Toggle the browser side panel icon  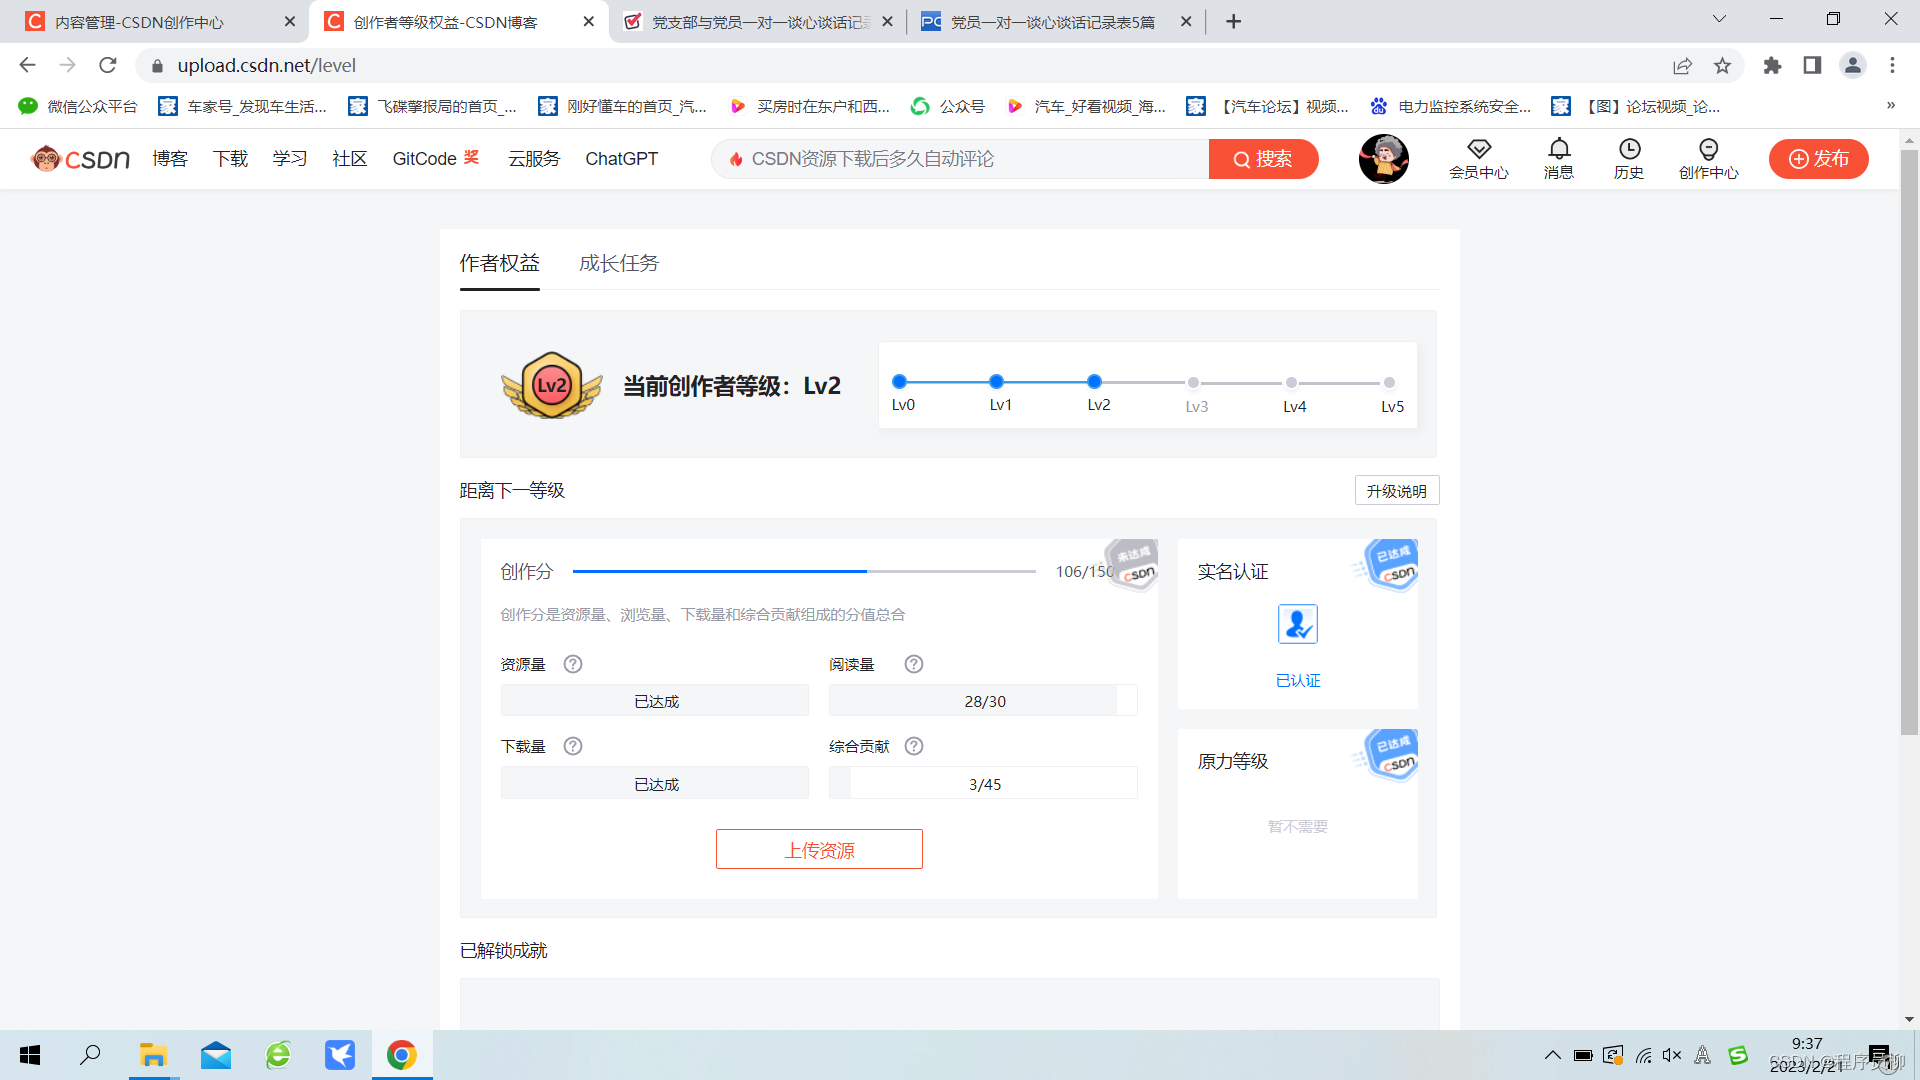coord(1812,65)
